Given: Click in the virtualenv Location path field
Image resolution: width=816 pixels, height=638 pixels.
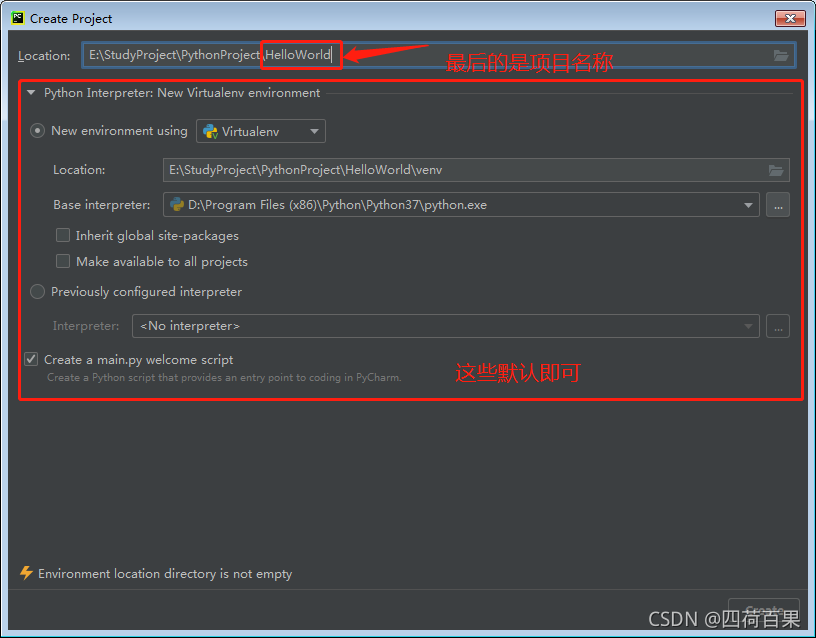Looking at the screenshot, I should (x=476, y=170).
